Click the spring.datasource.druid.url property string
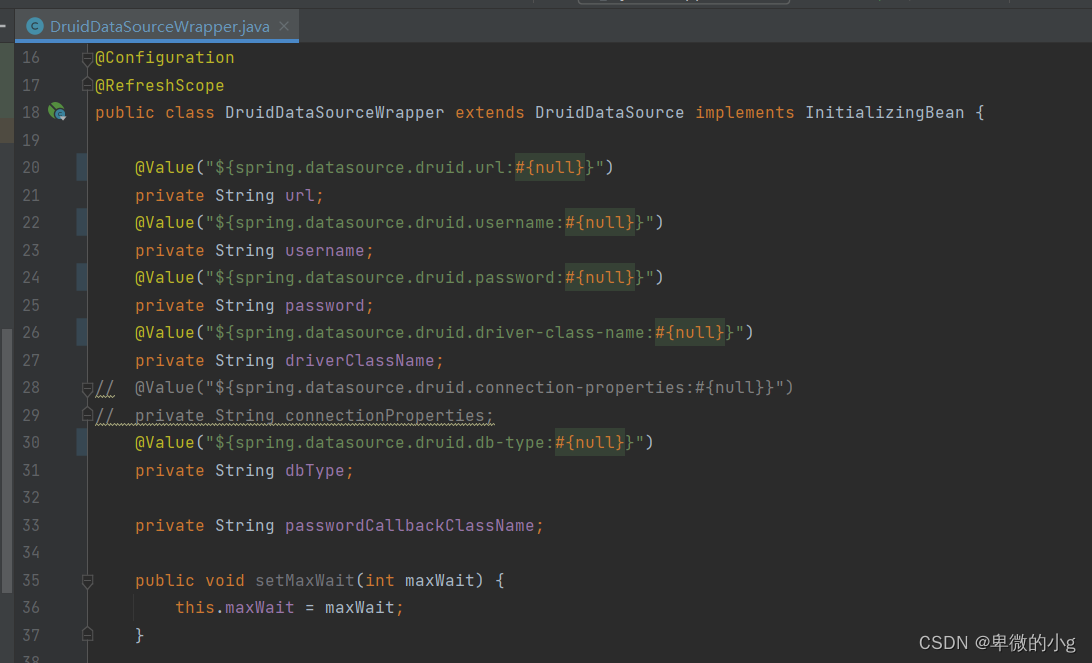Viewport: 1092px width, 663px height. point(409,168)
